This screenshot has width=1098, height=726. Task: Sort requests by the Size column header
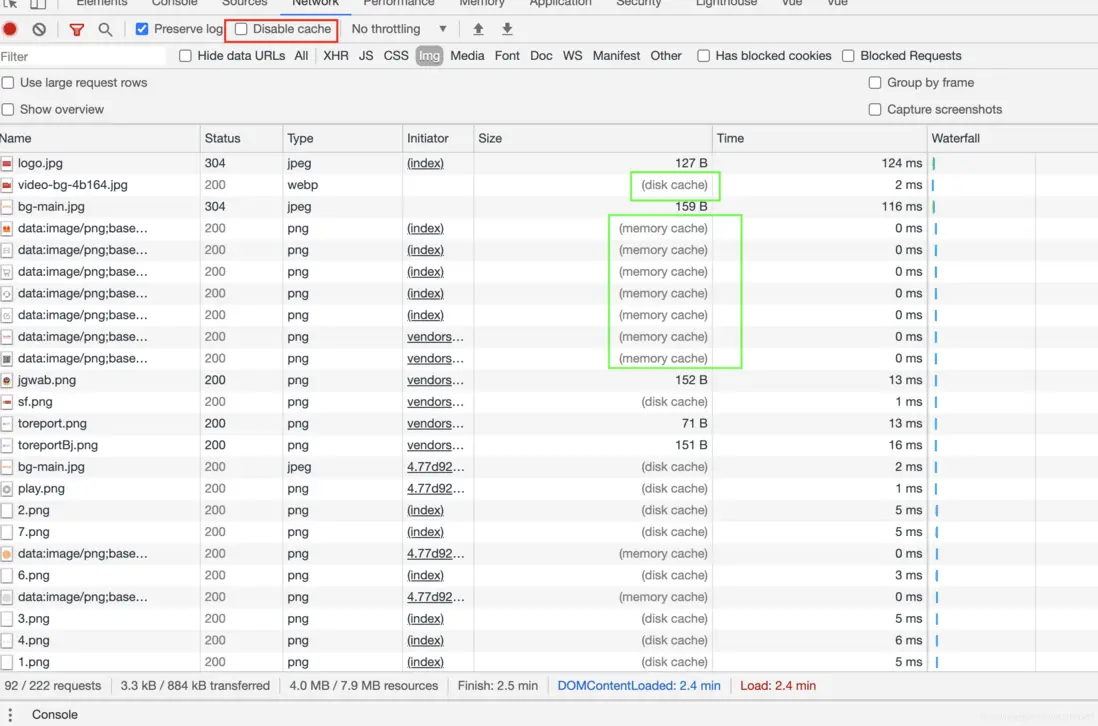490,138
